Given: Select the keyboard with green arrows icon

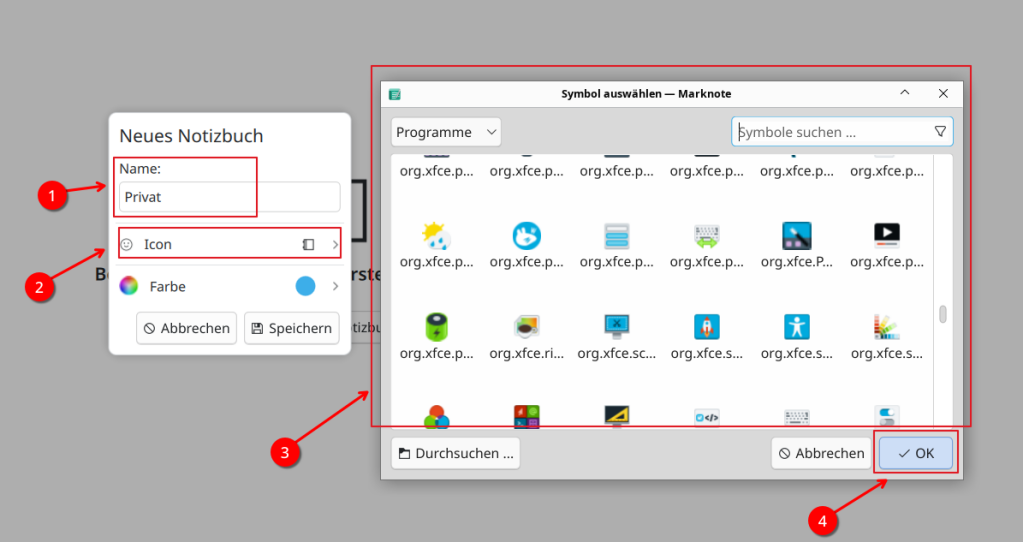Looking at the screenshot, I should tap(707, 236).
